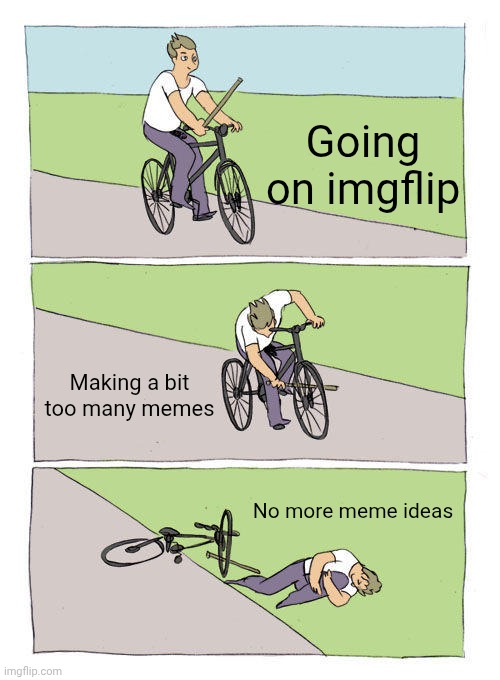
Task: Click the rear wheel of the first panel's bicycle
Action: tap(158, 196)
